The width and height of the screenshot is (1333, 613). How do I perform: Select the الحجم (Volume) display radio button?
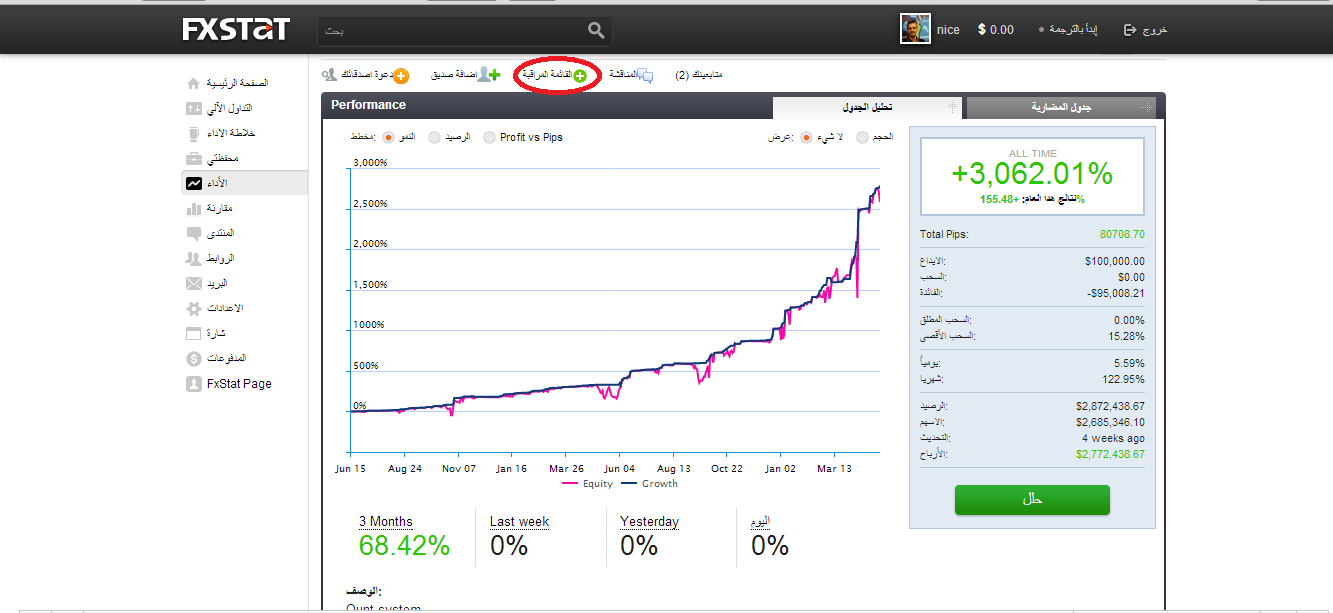pos(862,137)
